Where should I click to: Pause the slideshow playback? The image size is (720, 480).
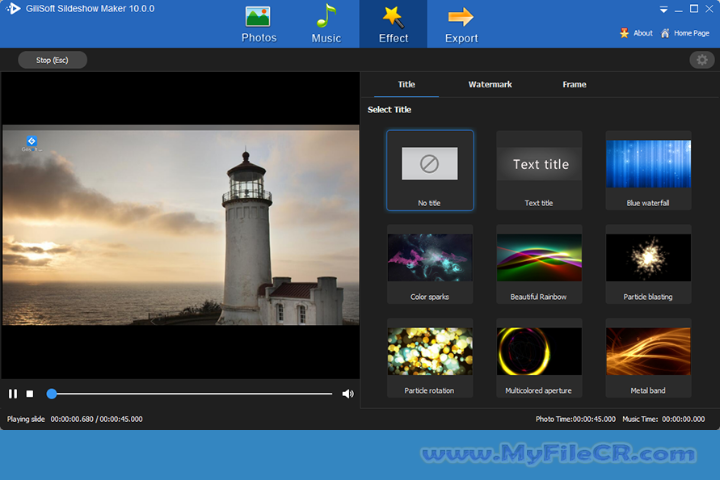[x=13, y=394]
